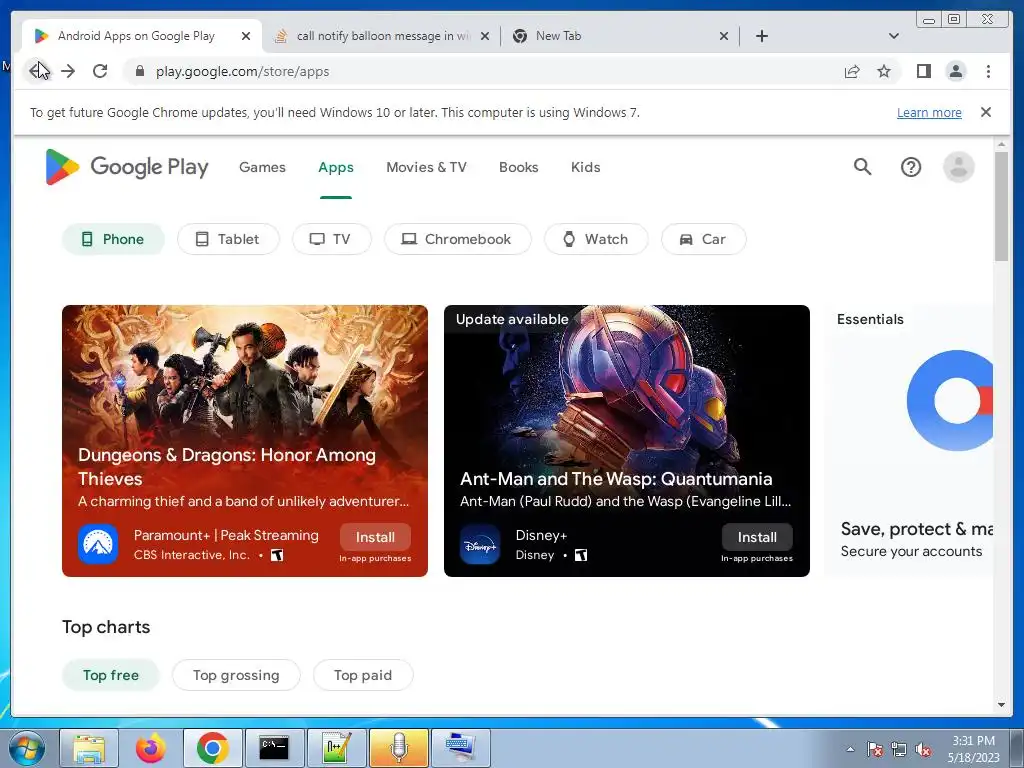
Task: Click the Disney+ app icon
Action: [x=480, y=544]
